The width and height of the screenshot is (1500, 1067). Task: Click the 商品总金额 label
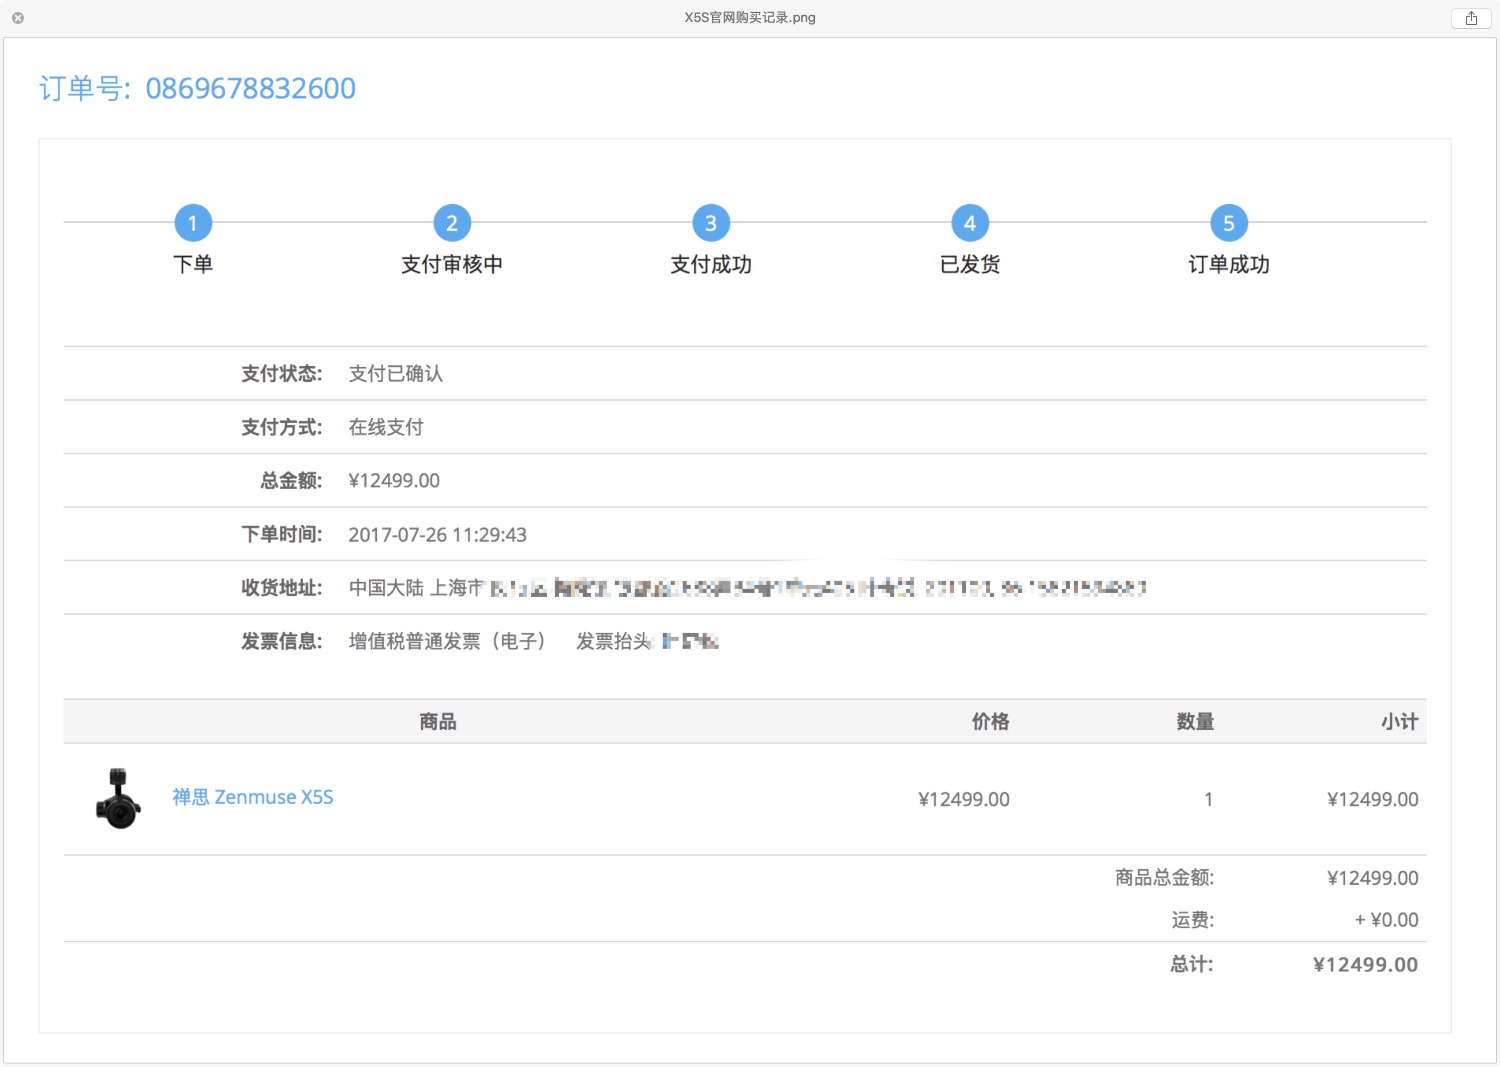point(1165,878)
